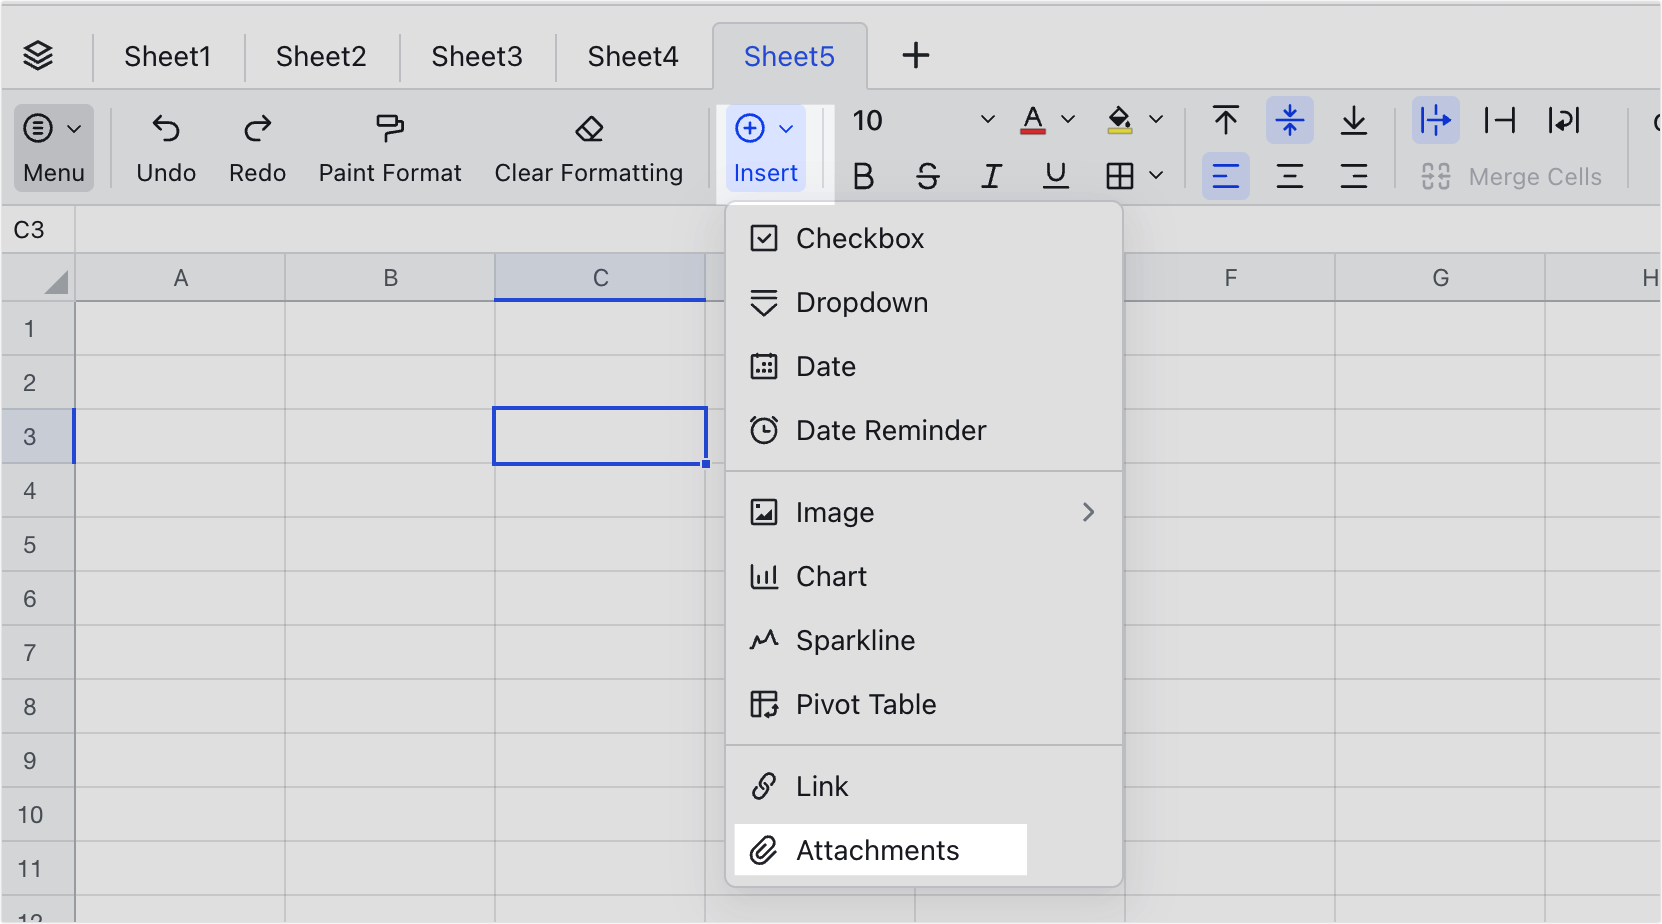Open the font size dropdown
The height and width of the screenshot is (924, 1662).
coord(987,120)
